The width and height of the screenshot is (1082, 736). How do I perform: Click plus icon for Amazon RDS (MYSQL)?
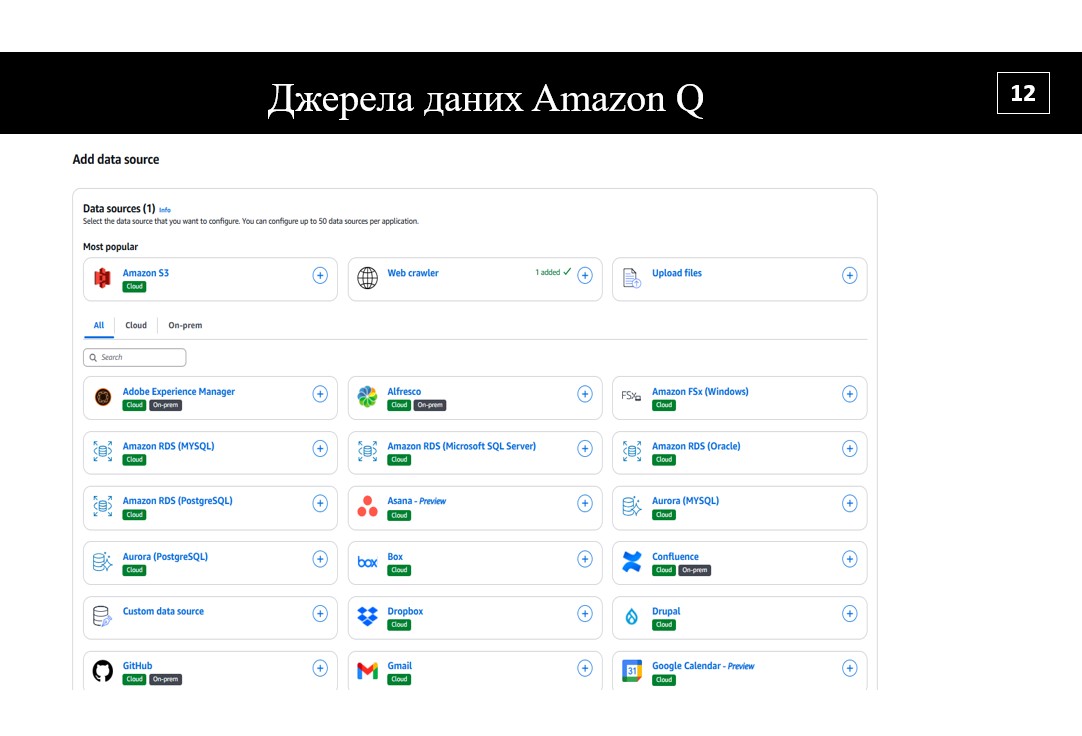(320, 448)
